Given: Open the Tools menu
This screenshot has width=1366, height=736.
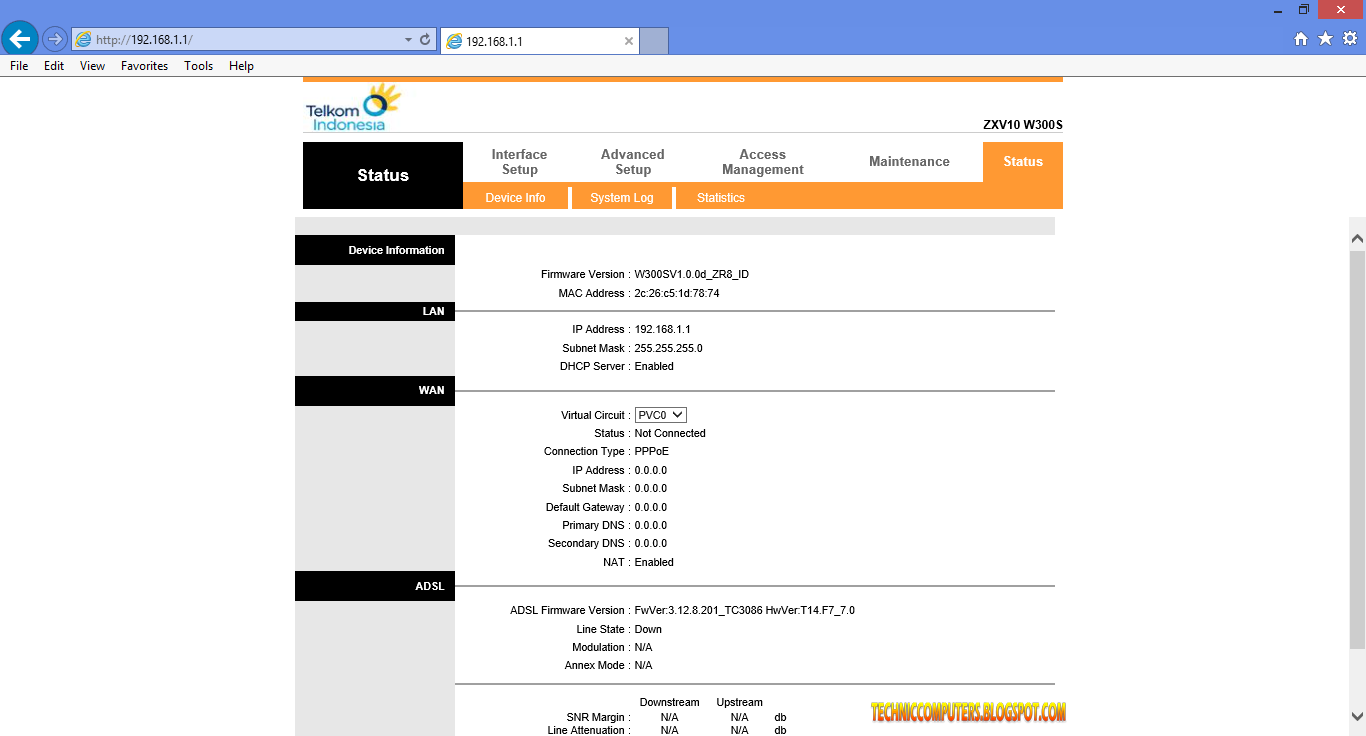Looking at the screenshot, I should pyautogui.click(x=198, y=66).
